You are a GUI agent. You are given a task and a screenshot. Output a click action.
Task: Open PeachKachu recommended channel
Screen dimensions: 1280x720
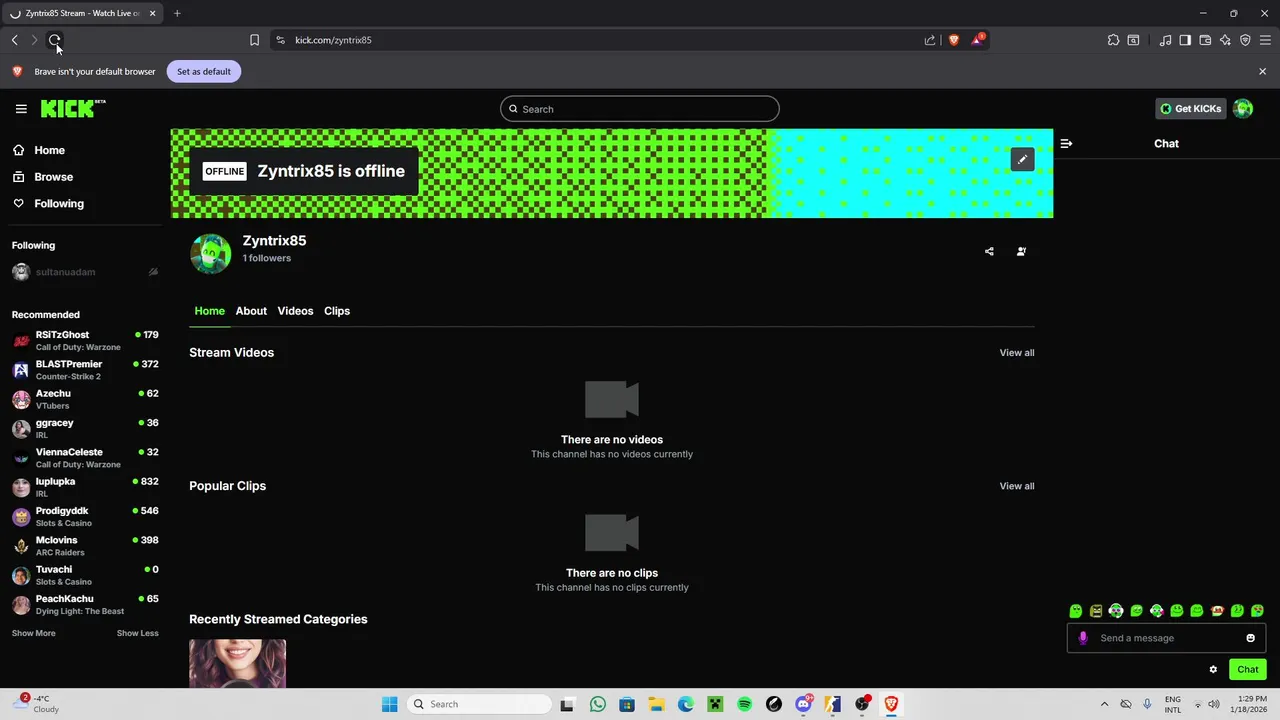(x=85, y=604)
